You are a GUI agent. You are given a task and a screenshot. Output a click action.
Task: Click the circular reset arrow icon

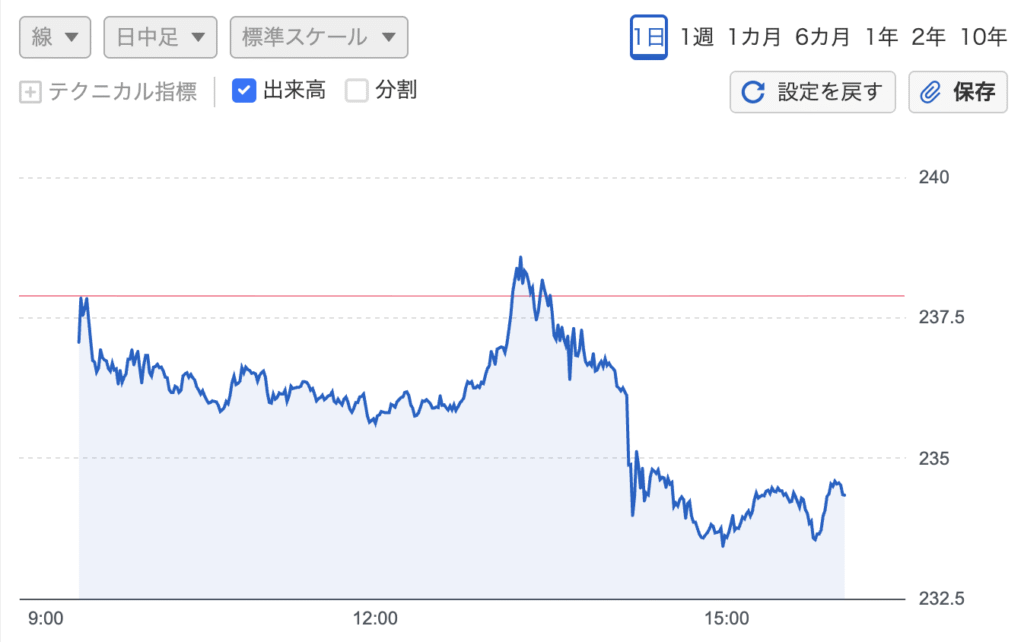click(752, 92)
